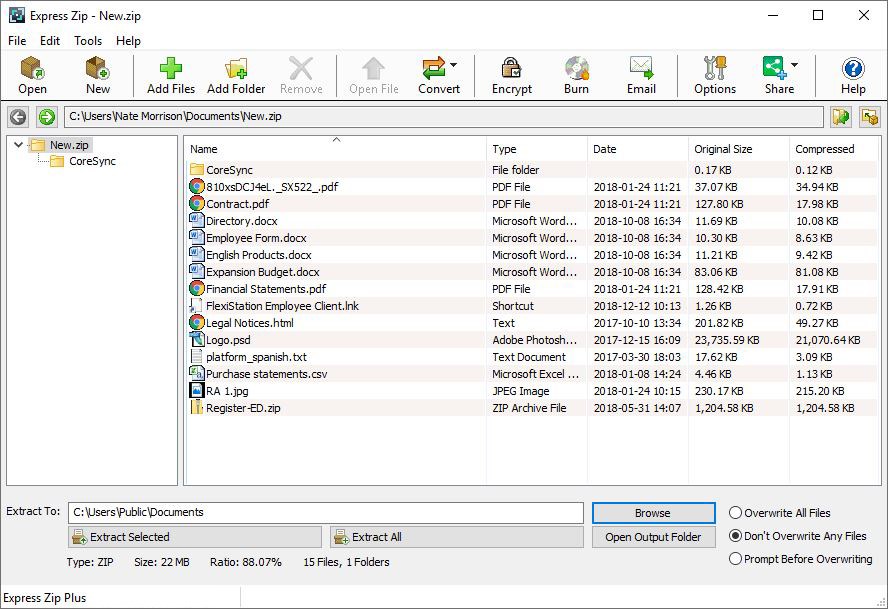Open the Tools menu
The height and width of the screenshot is (609, 888).
tap(88, 41)
